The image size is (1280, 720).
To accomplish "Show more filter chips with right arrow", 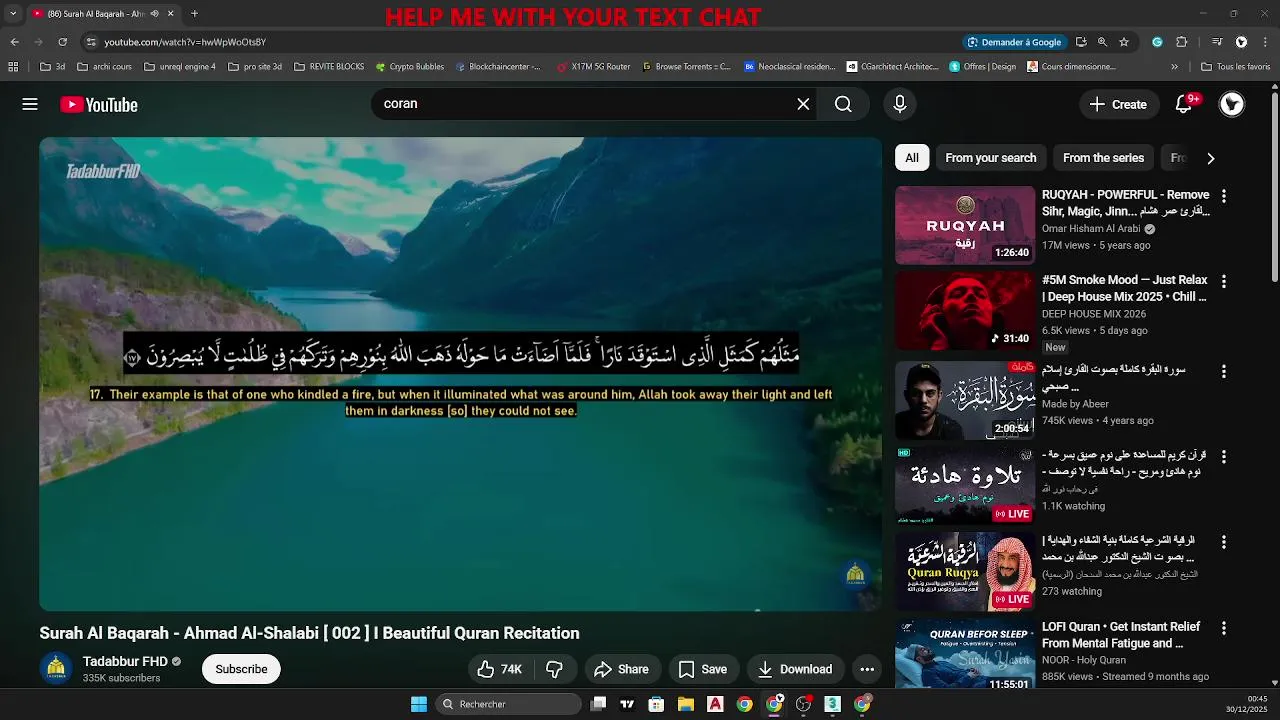I will pyautogui.click(x=1211, y=158).
